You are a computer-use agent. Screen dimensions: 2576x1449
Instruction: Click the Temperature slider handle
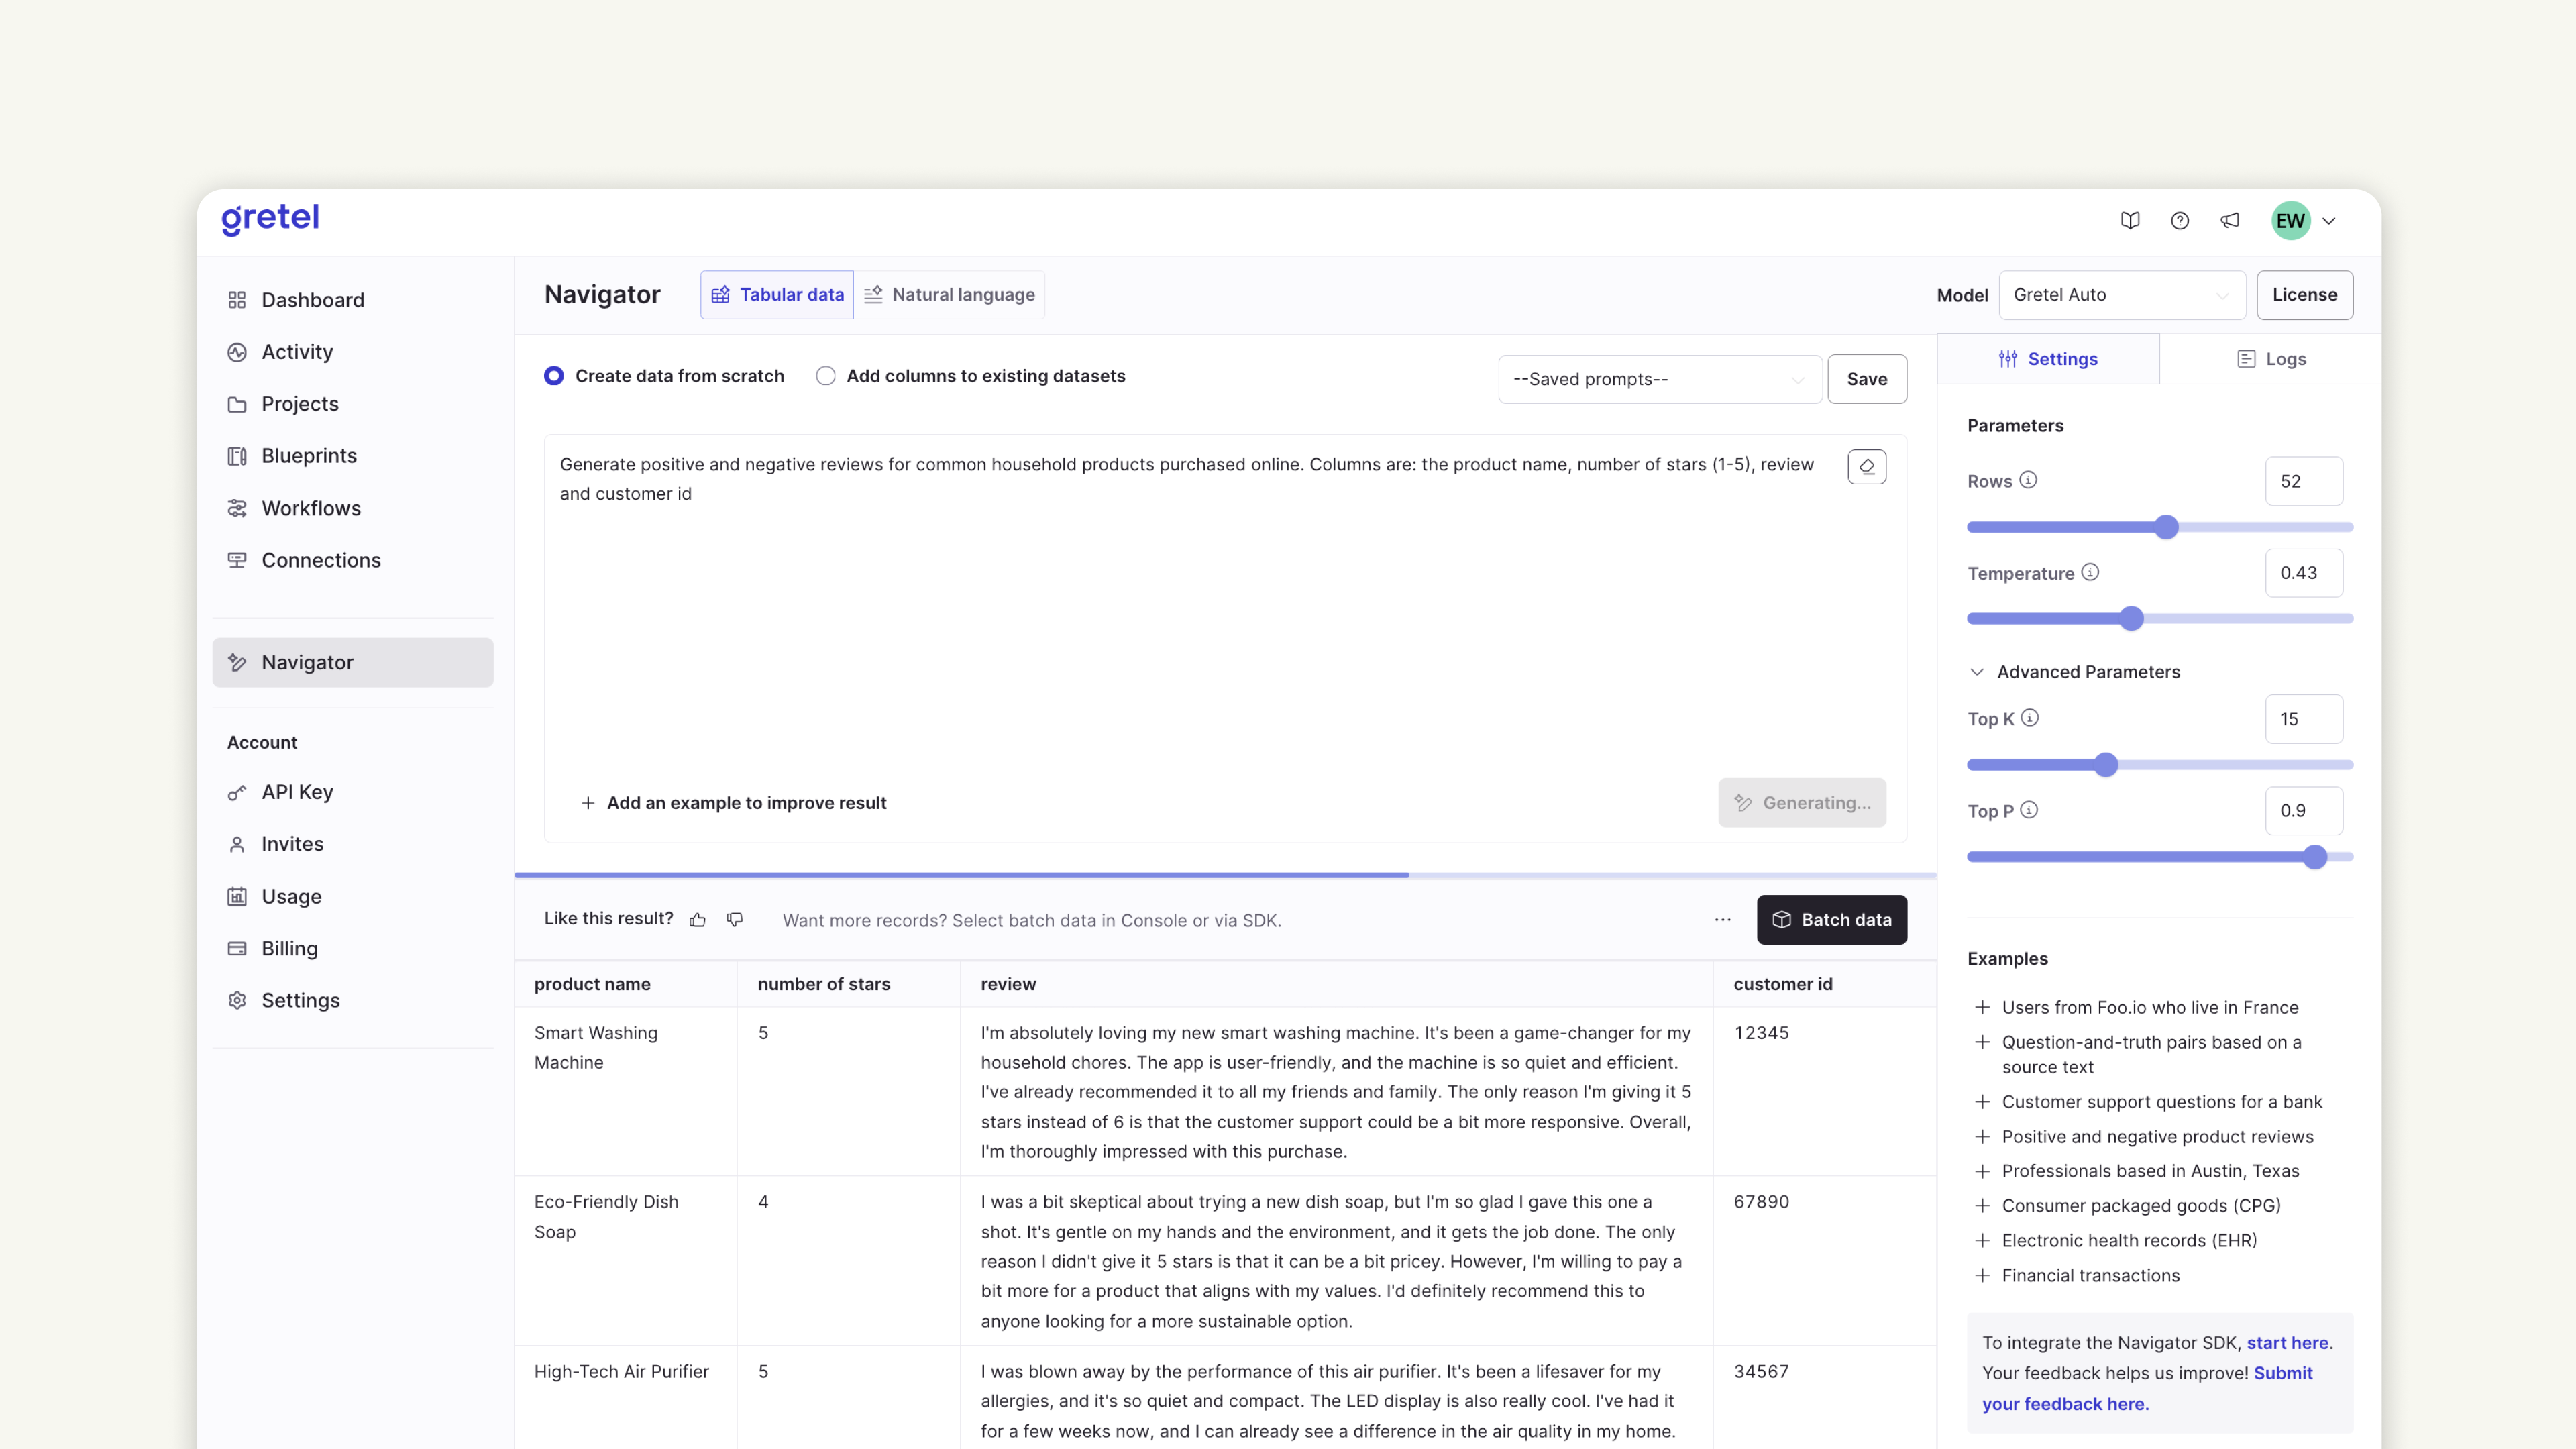2131,619
